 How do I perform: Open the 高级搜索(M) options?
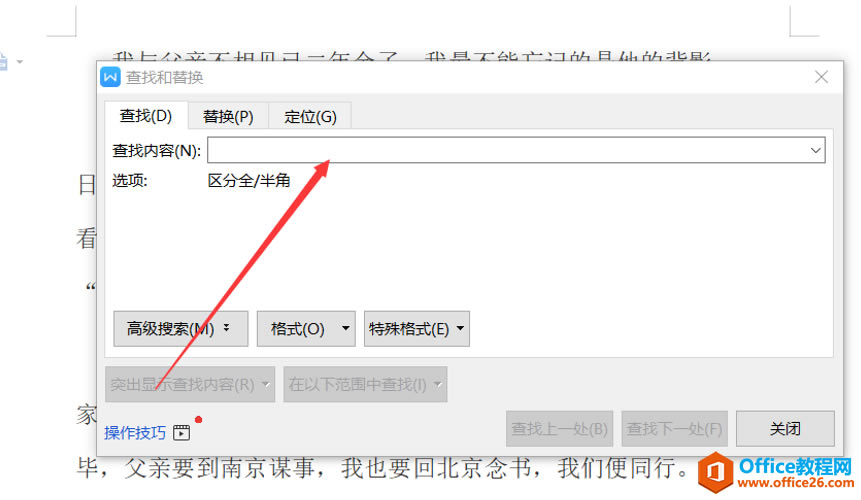tap(181, 329)
